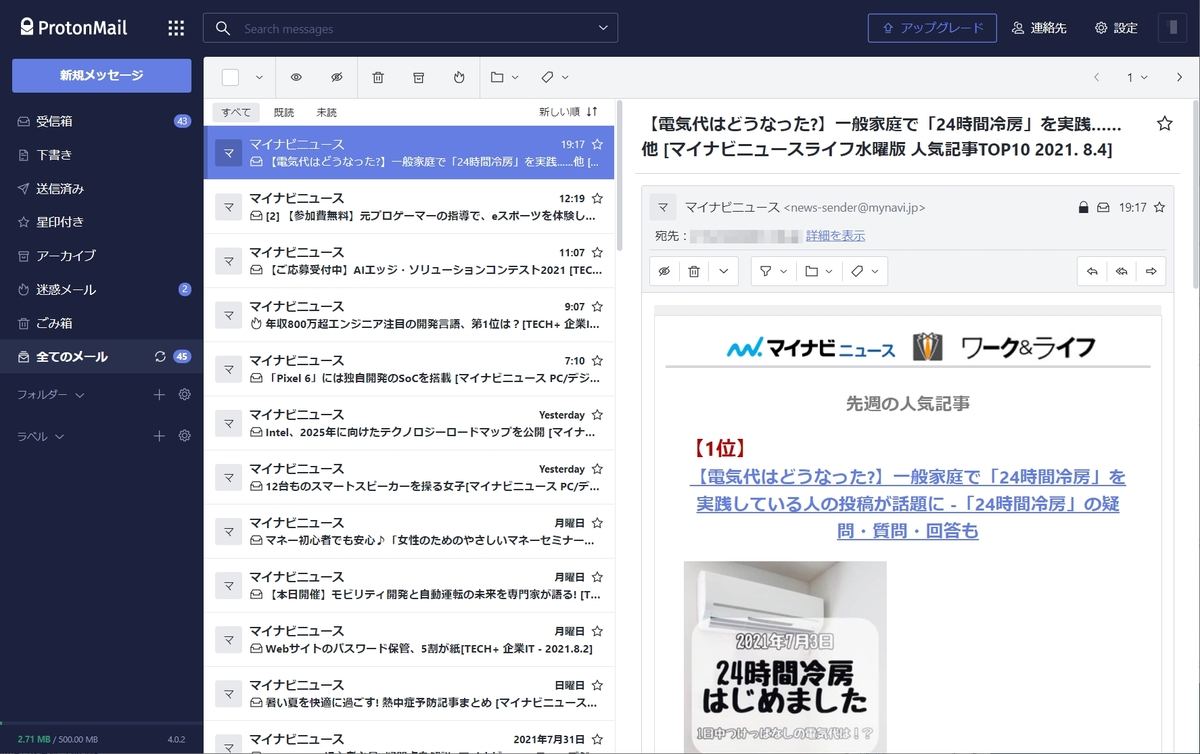Image resolution: width=1200 pixels, height=754 pixels.
Task: Open move-to-folder dropdown in list toolbar
Action: click(504, 77)
